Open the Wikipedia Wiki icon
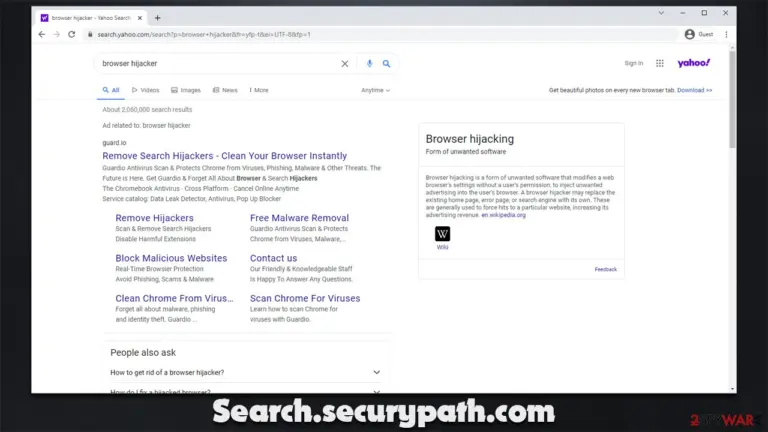This screenshot has width=768, height=432. coord(442,234)
